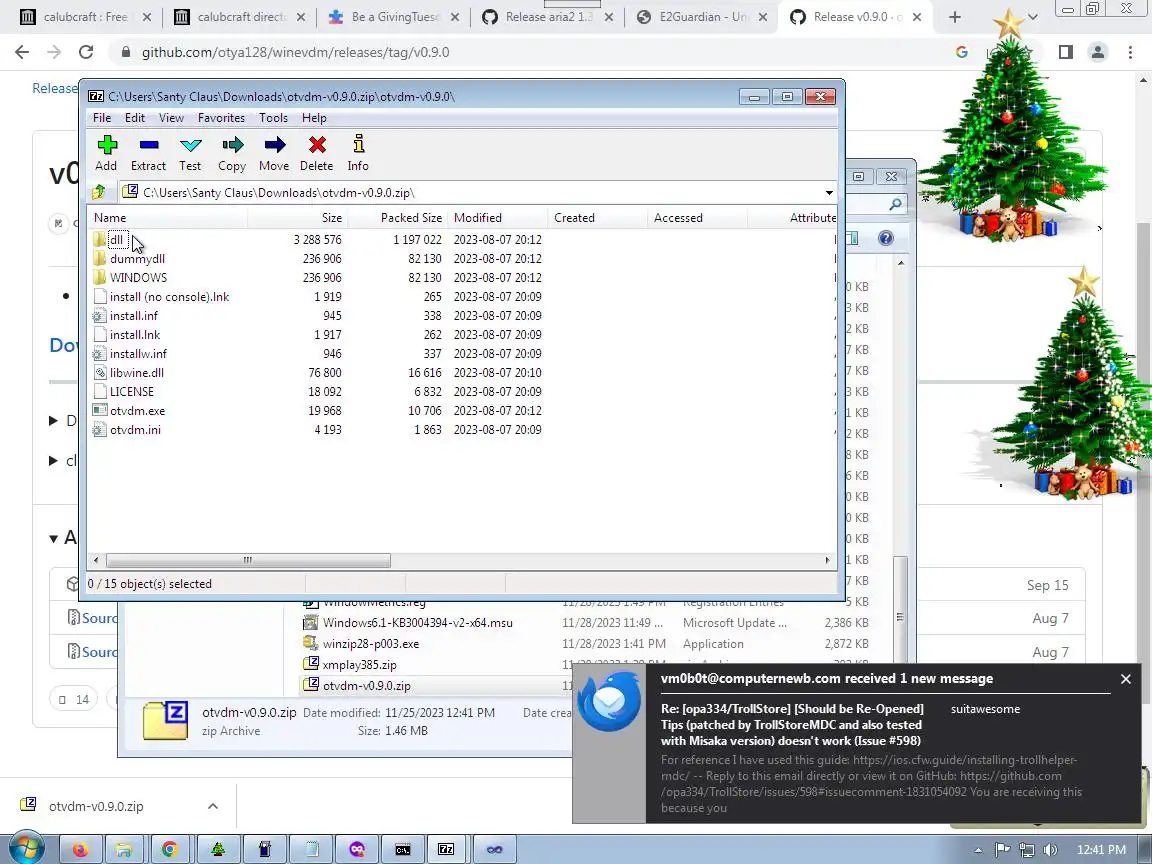1152x864 pixels.
Task: Open the Edit menu
Action: coord(134,118)
